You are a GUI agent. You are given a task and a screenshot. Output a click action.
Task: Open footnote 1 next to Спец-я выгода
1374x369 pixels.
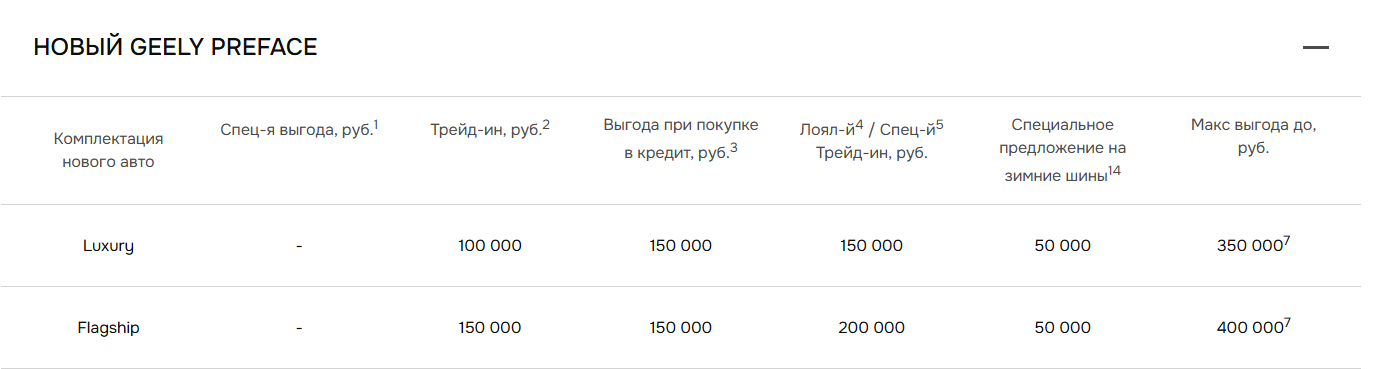pos(375,124)
